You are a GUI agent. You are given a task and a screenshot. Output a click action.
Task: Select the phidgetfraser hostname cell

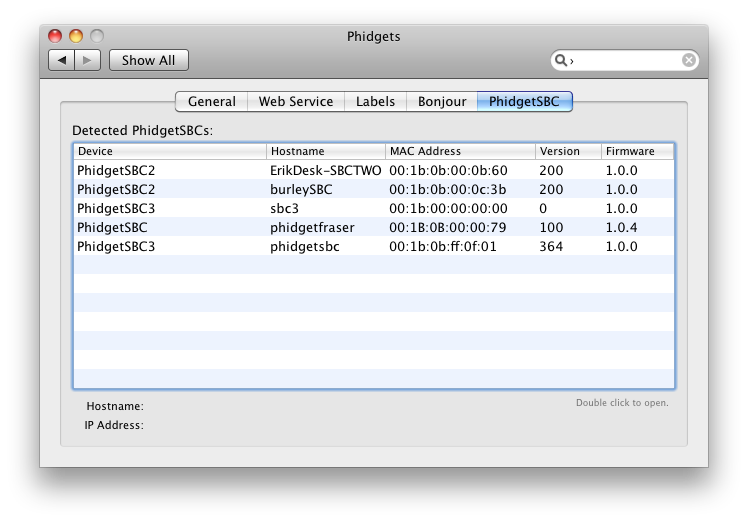(312, 228)
